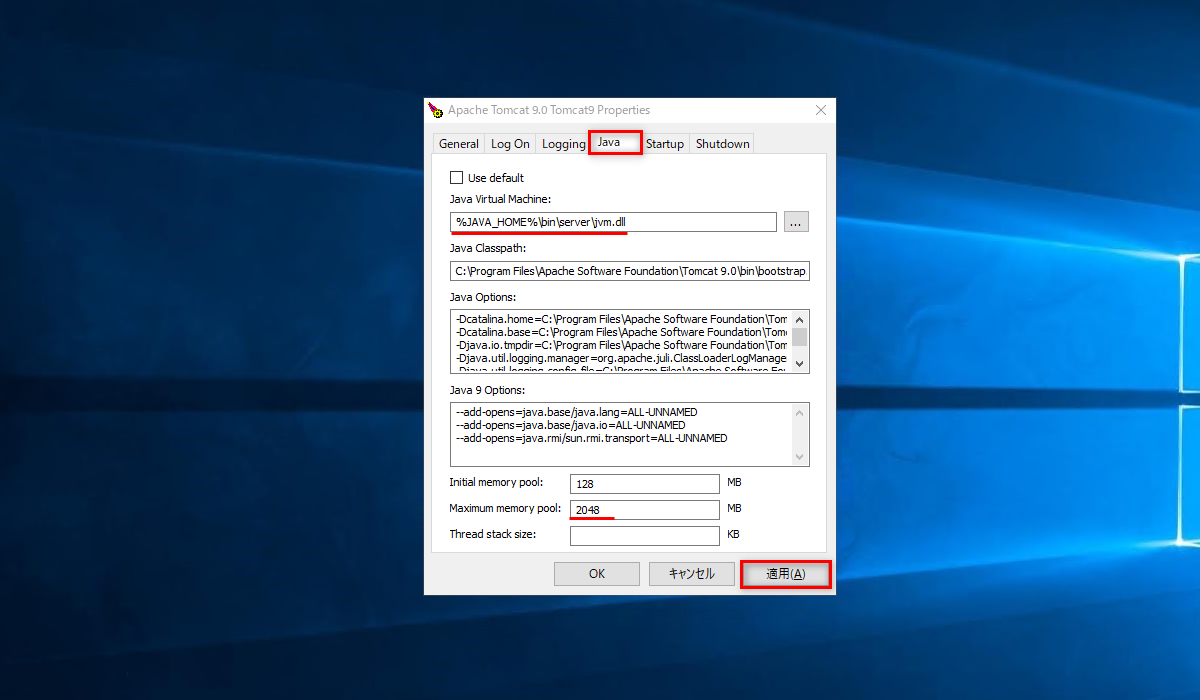The image size is (1200, 700).
Task: Click the Java Options scrollbar thumb
Action: coord(800,335)
